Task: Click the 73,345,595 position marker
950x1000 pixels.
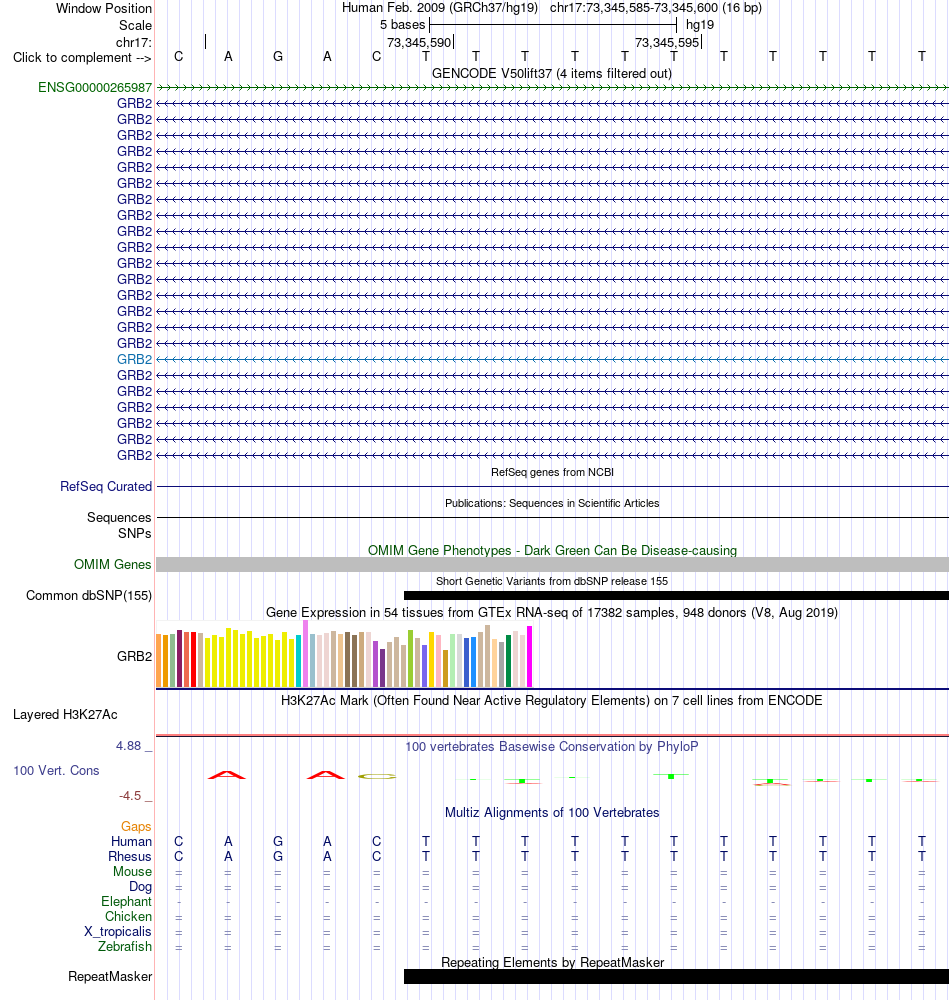Action: pyautogui.click(x=668, y=43)
